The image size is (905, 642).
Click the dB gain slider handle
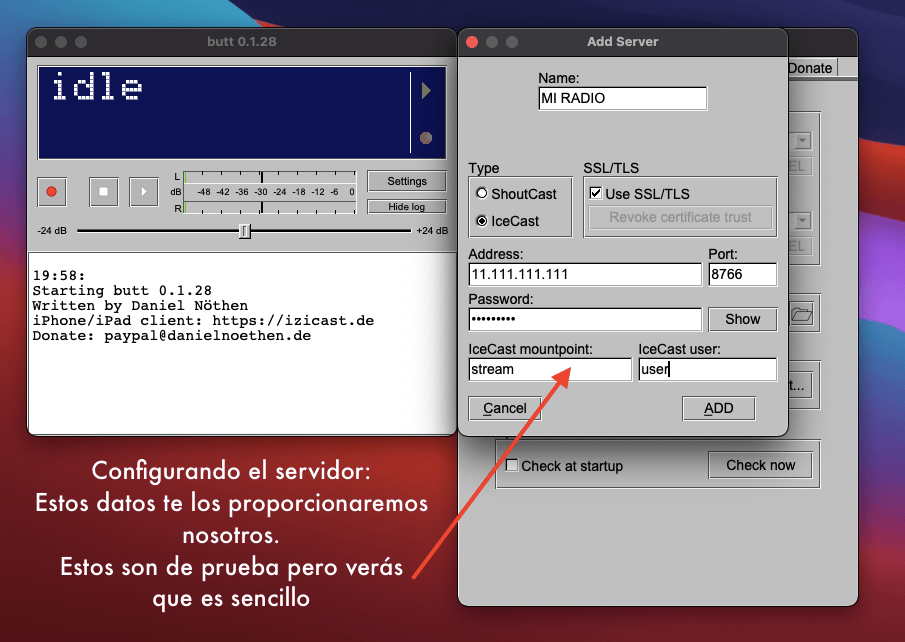(244, 230)
